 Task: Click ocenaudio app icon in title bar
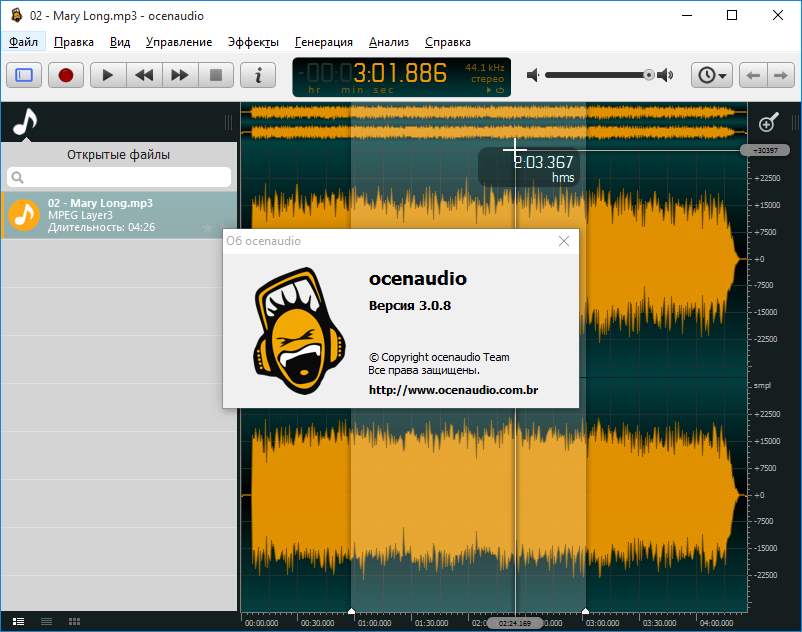[17, 15]
